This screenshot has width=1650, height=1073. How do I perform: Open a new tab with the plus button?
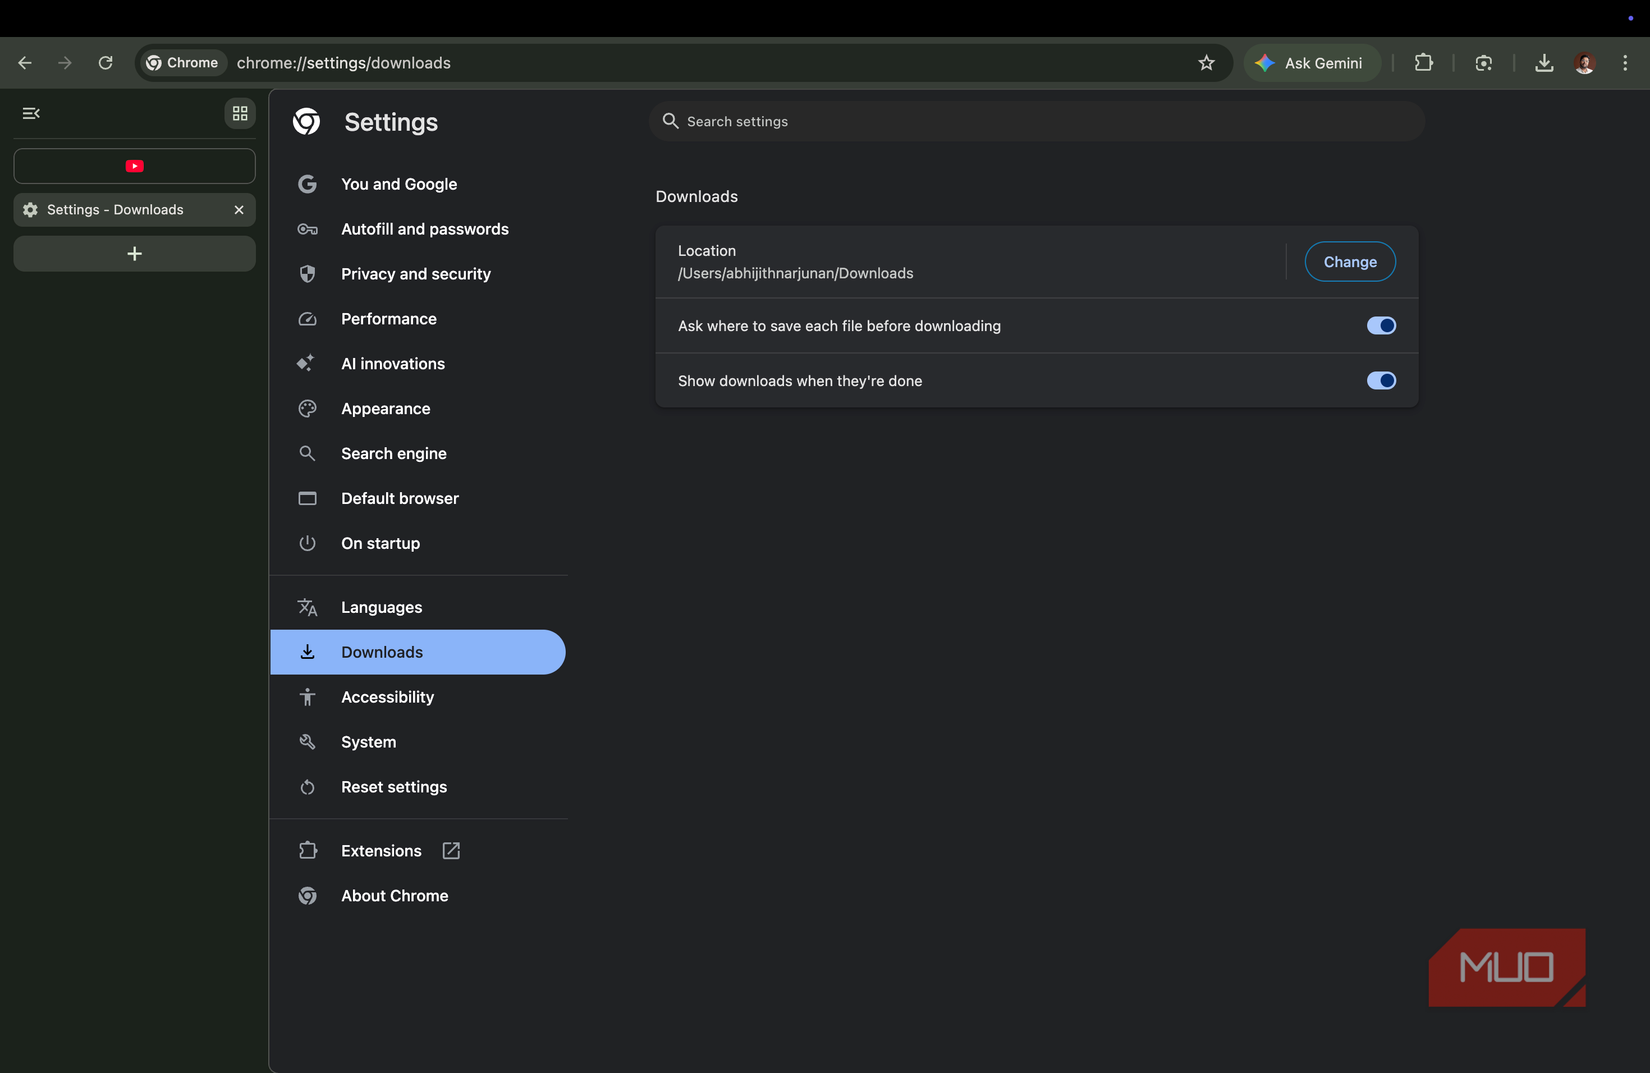pos(134,253)
